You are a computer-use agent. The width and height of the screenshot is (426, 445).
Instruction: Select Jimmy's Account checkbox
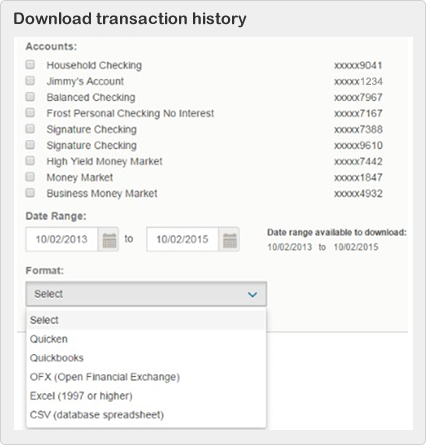click(30, 80)
